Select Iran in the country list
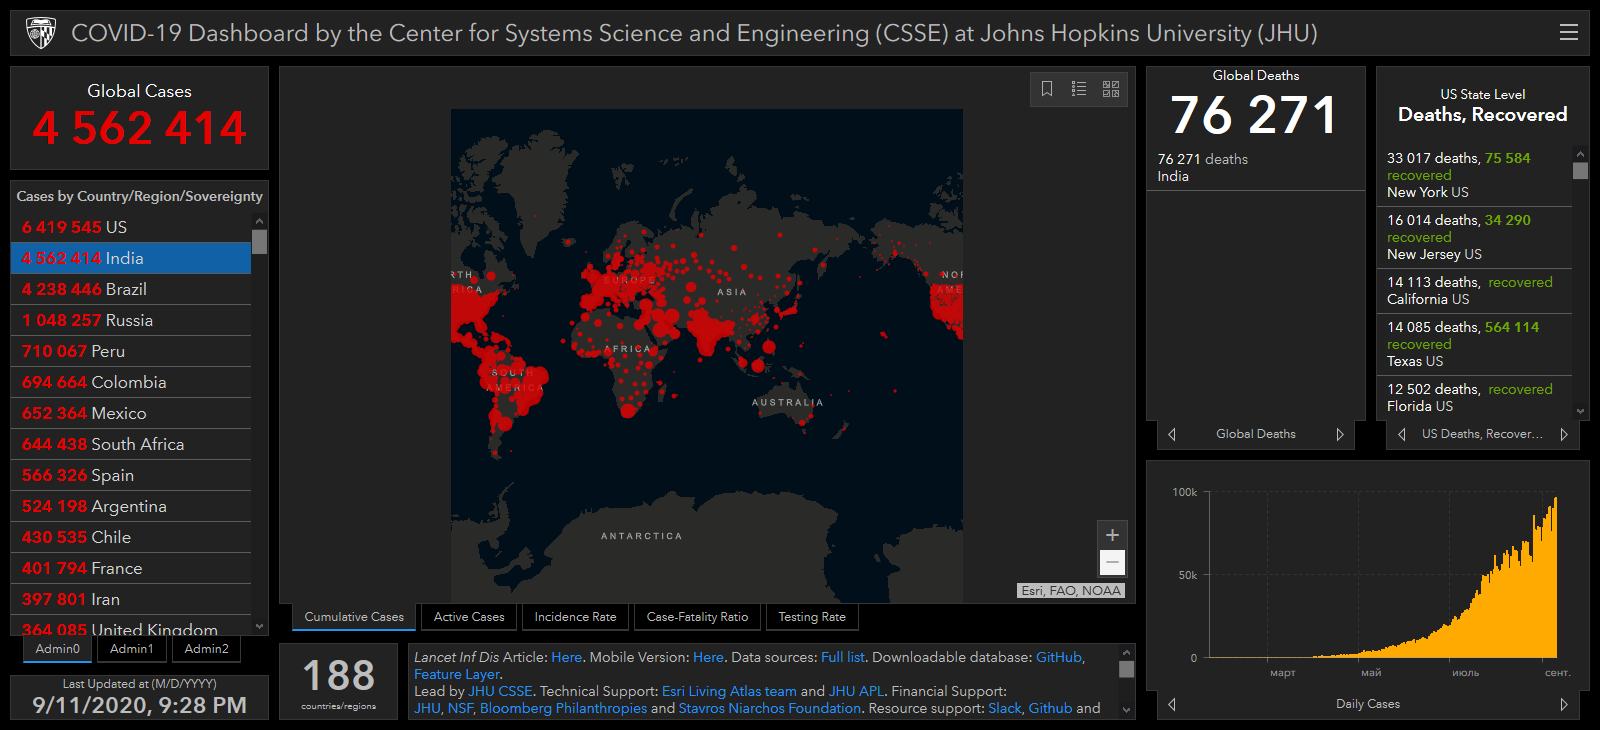1600x730 pixels. [x=131, y=599]
